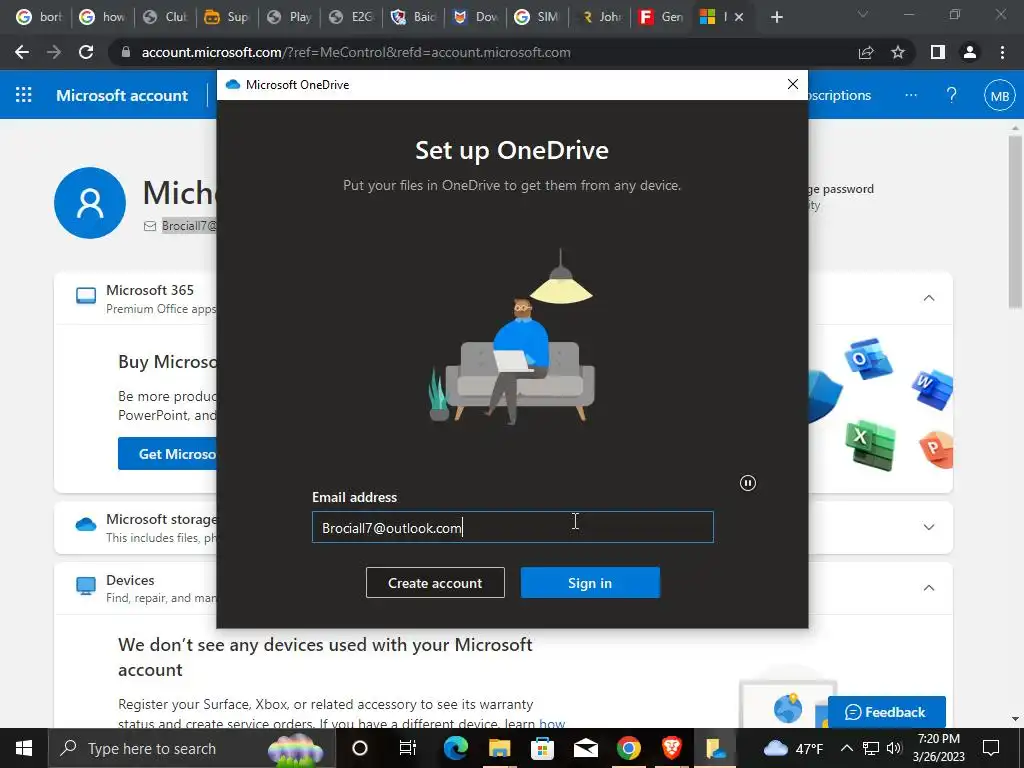The width and height of the screenshot is (1024, 768).
Task: Click the Create account button
Action: tap(435, 583)
